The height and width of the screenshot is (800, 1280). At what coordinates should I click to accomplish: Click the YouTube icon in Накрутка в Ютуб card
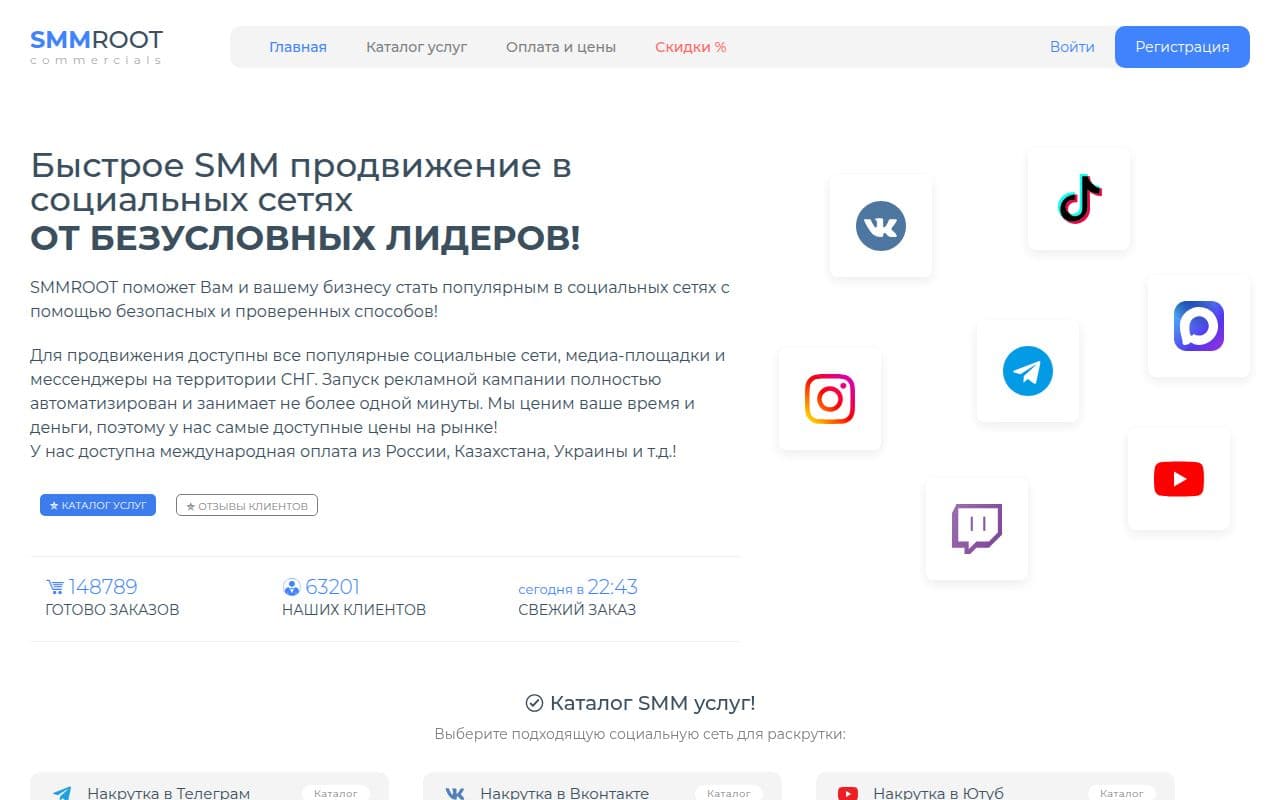tap(847, 794)
